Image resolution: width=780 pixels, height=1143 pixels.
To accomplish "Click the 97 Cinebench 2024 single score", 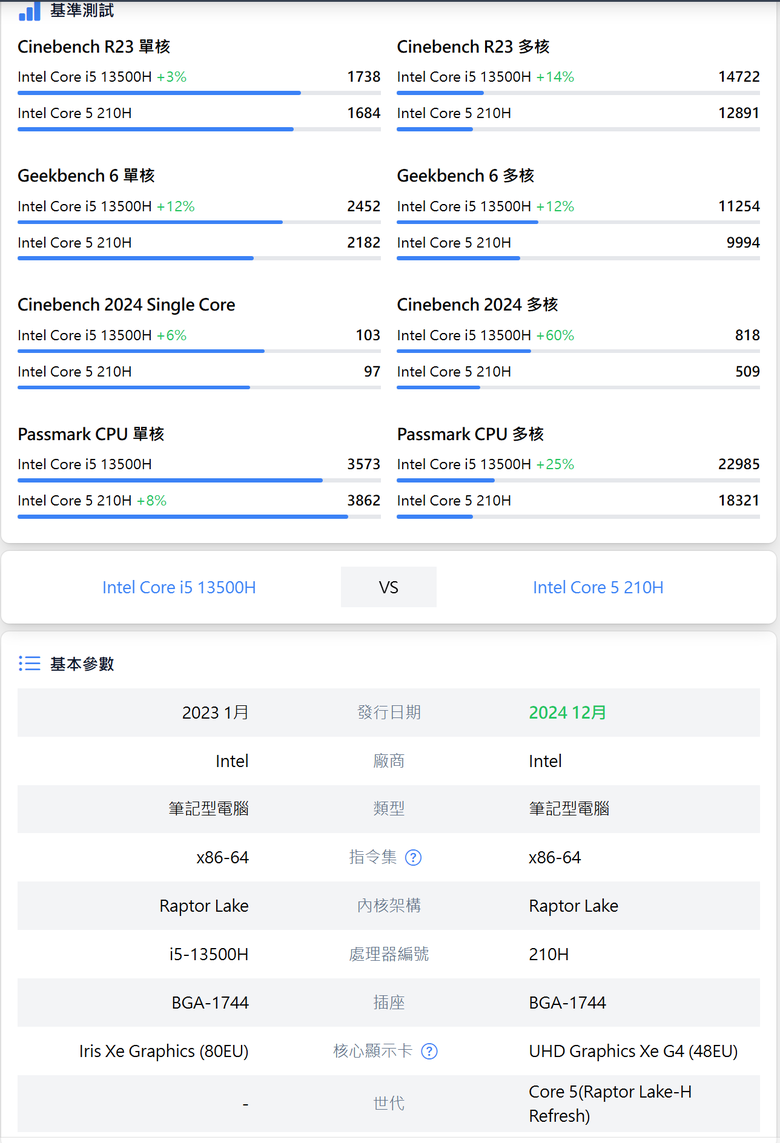I will pyautogui.click(x=373, y=372).
